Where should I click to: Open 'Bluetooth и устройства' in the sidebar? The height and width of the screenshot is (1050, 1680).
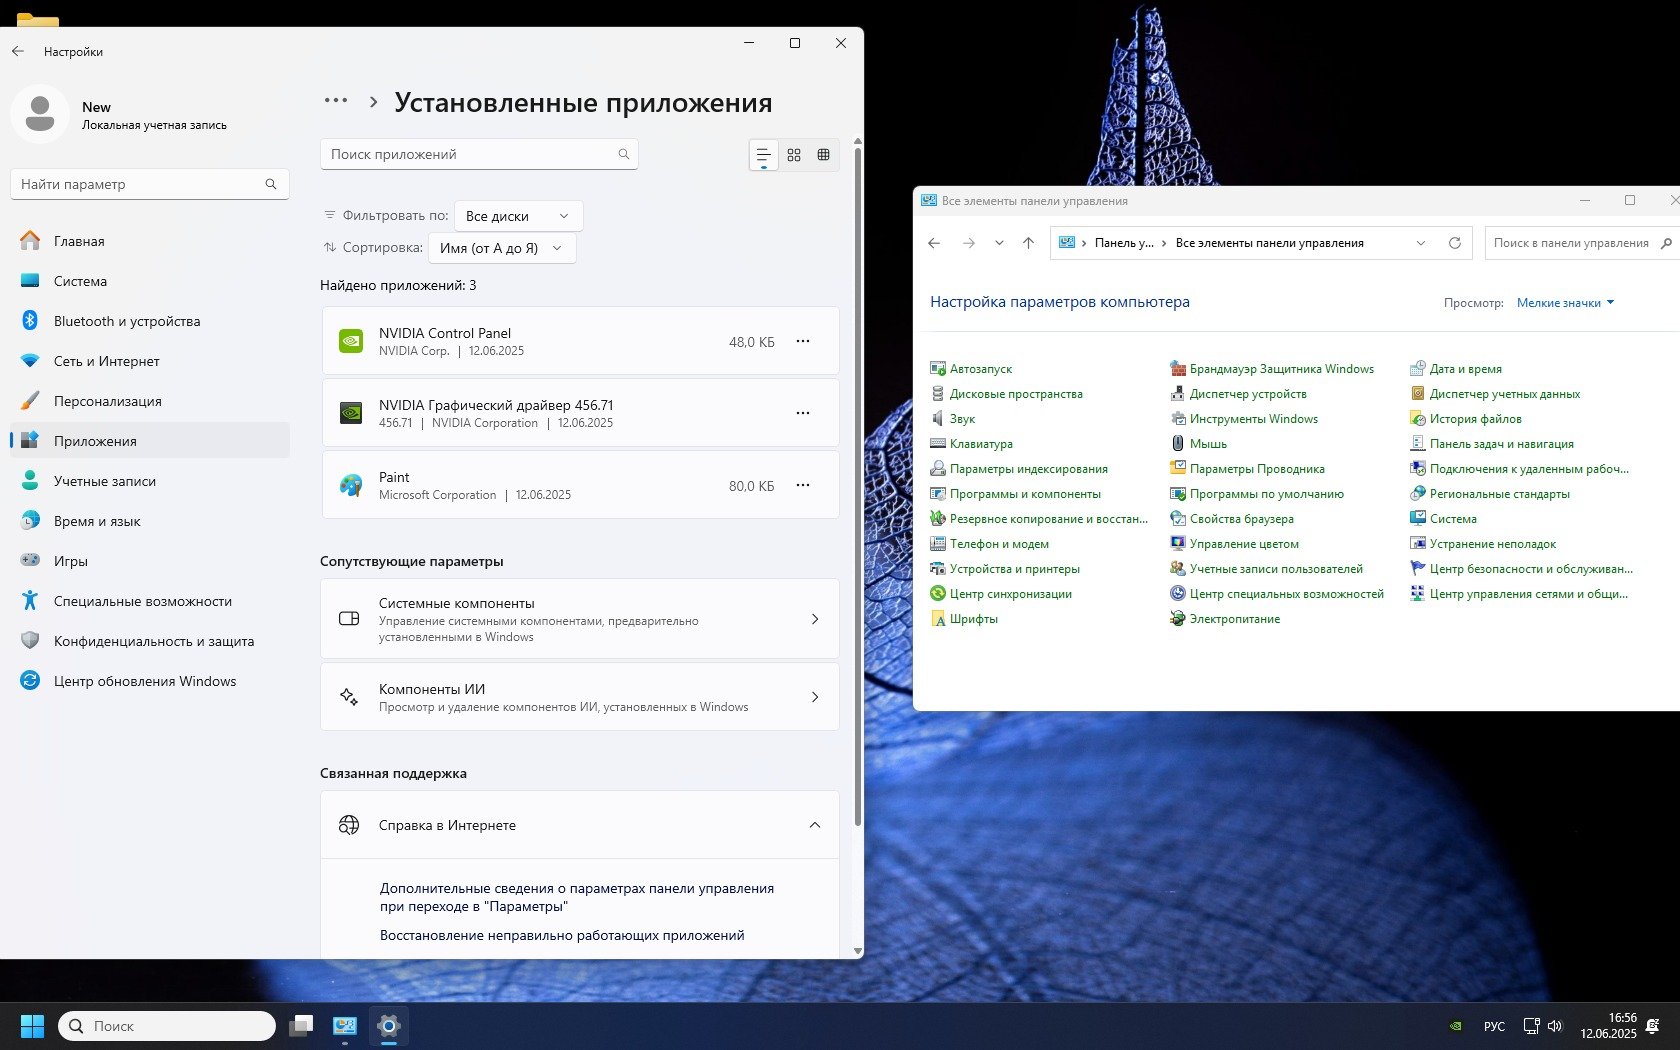click(x=127, y=321)
